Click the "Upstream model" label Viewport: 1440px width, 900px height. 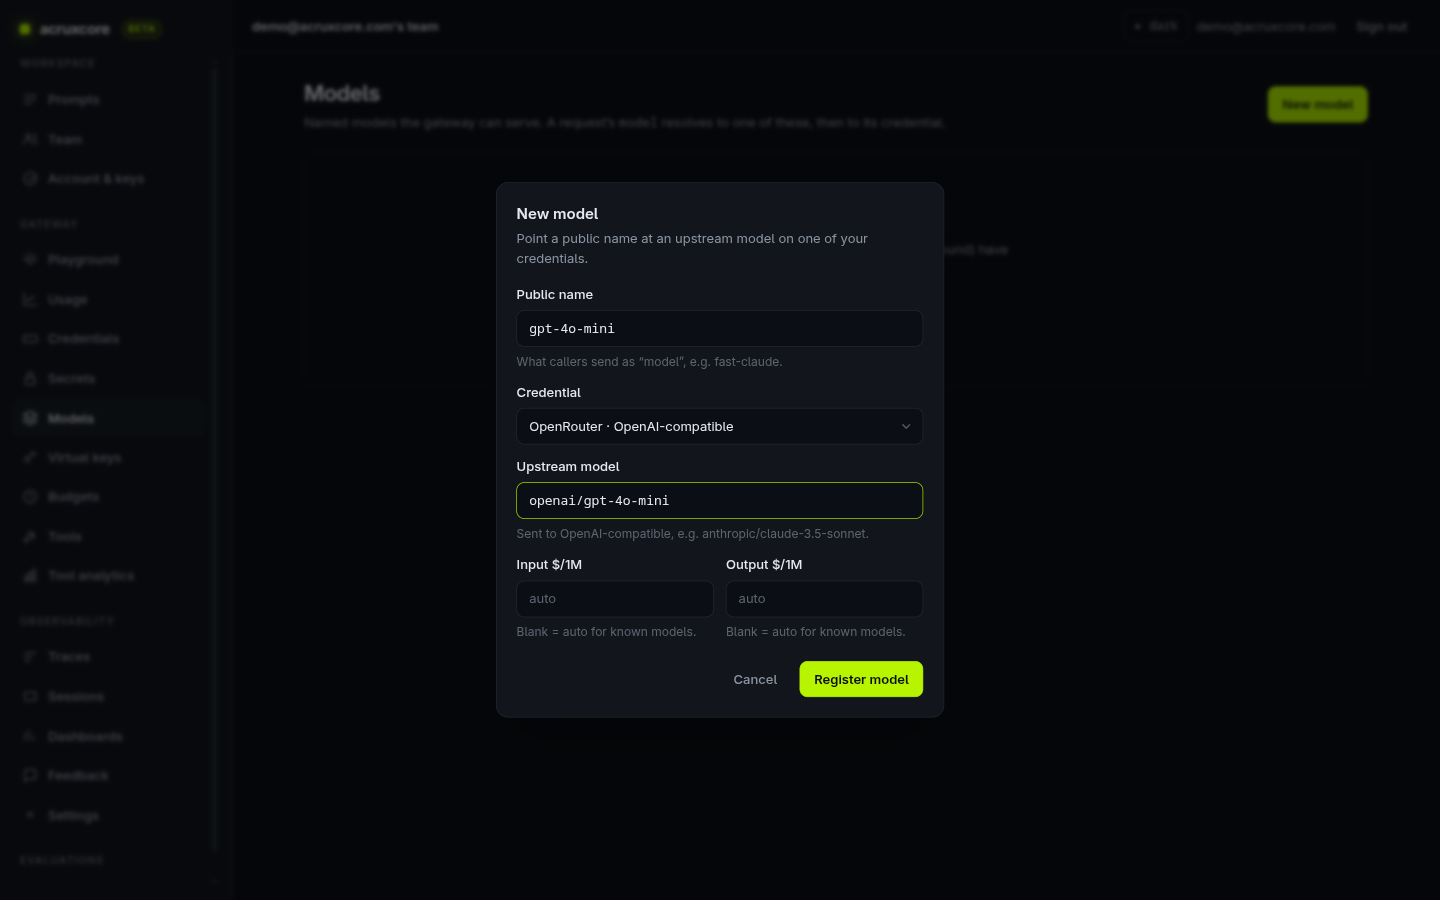click(x=567, y=466)
